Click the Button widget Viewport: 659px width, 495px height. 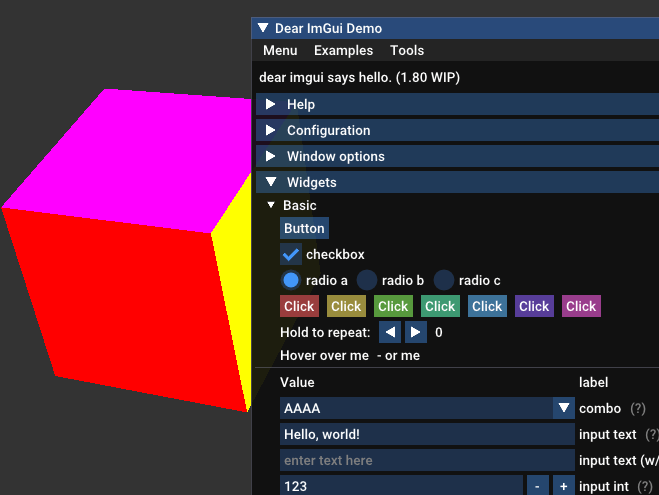pos(304,228)
